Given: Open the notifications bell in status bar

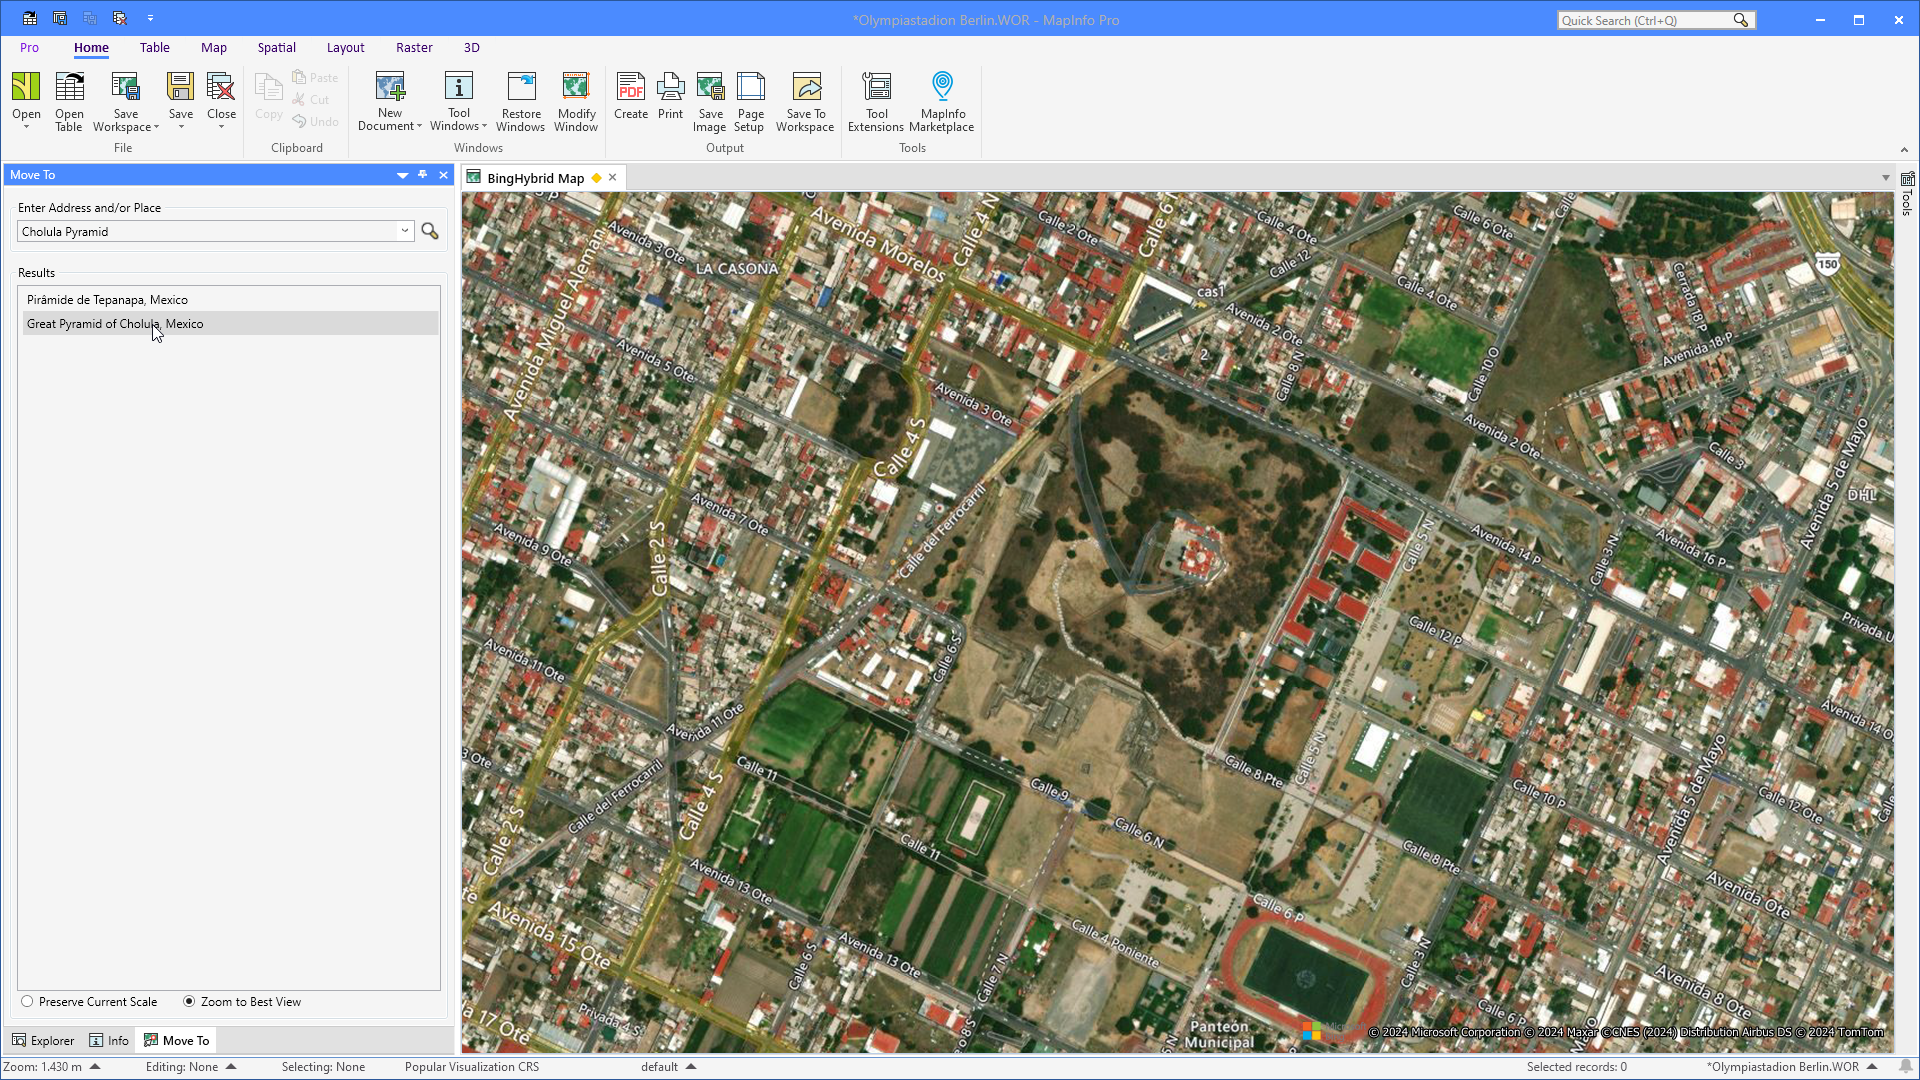Looking at the screenshot, I should [1905, 1066].
